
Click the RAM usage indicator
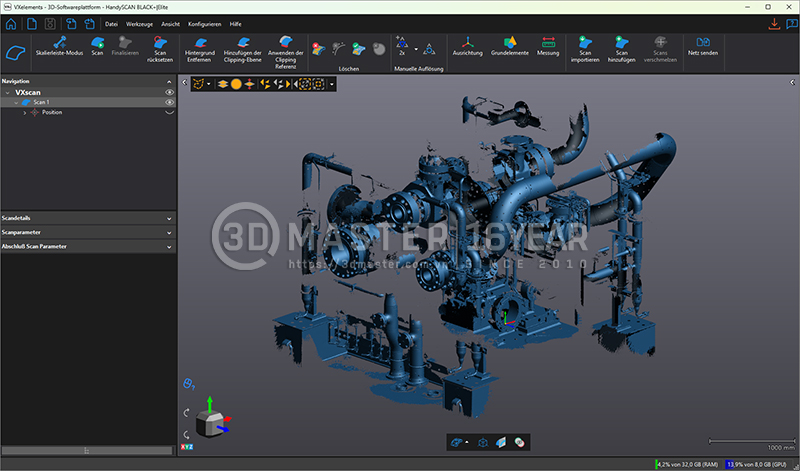[x=687, y=464]
